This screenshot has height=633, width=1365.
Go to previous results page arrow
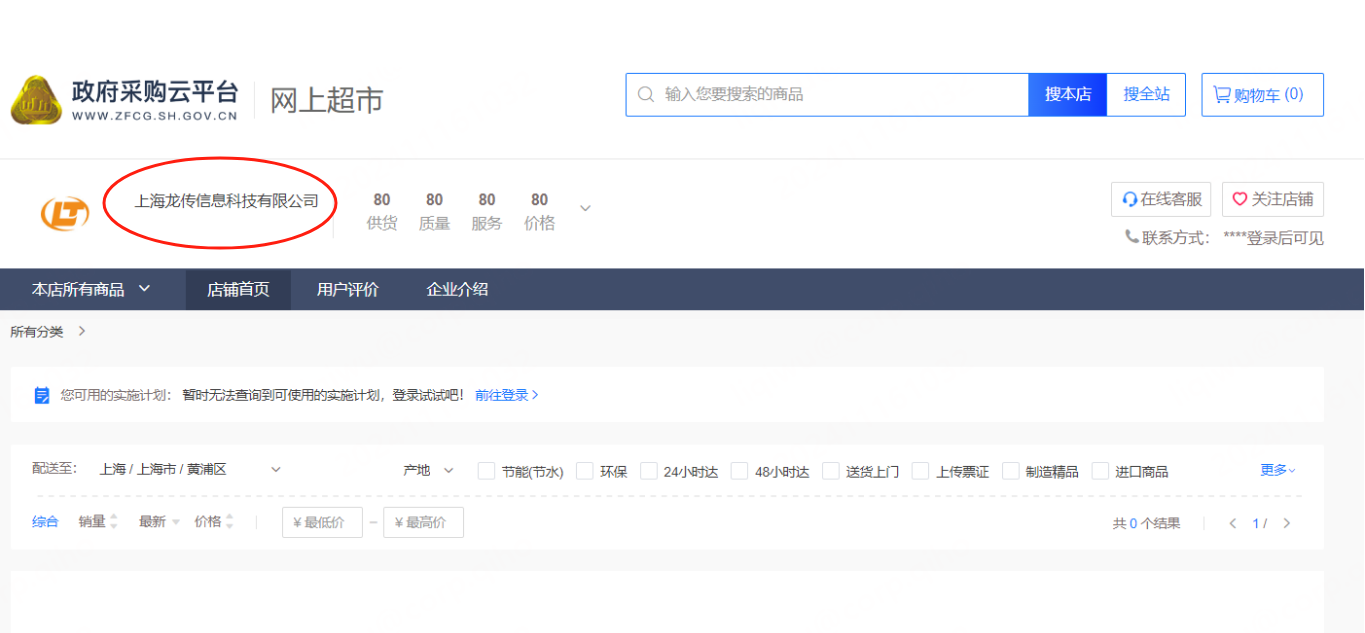click(1233, 523)
